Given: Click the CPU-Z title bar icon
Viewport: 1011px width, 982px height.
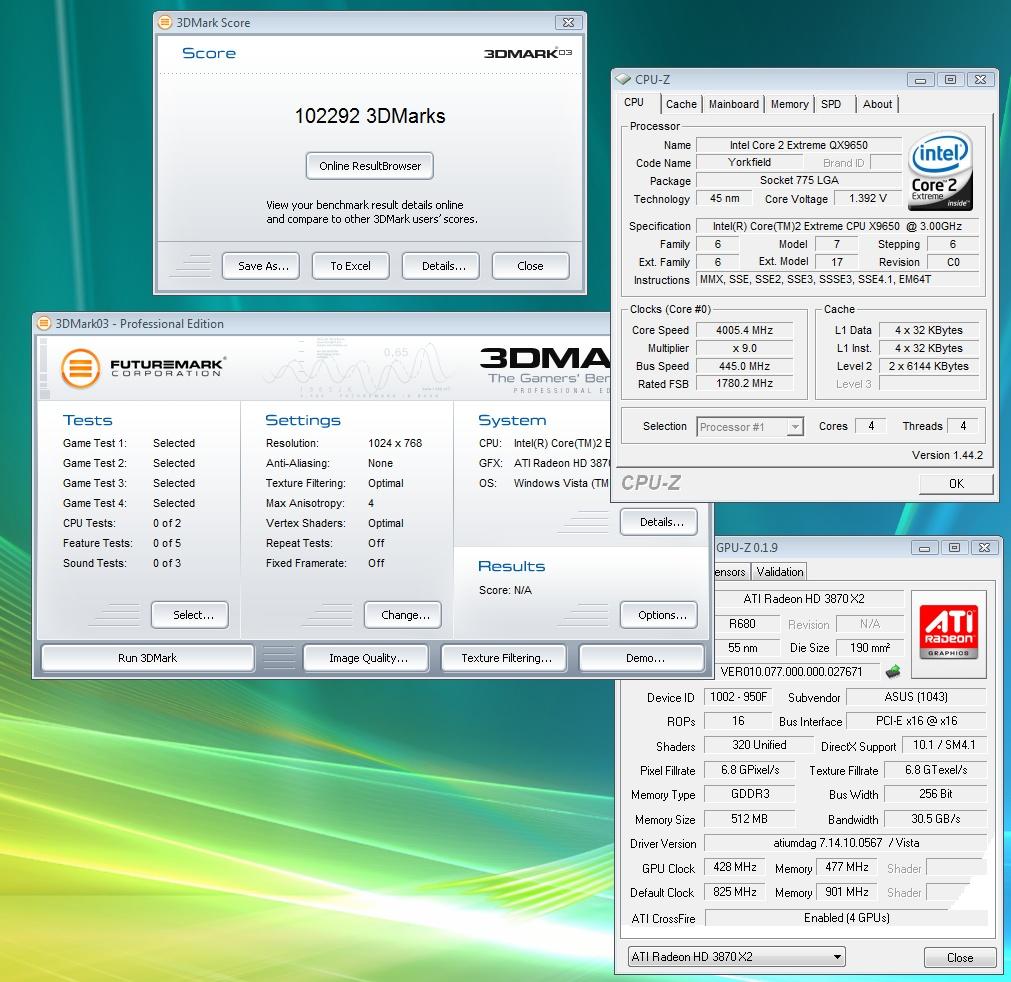Looking at the screenshot, I should [623, 79].
